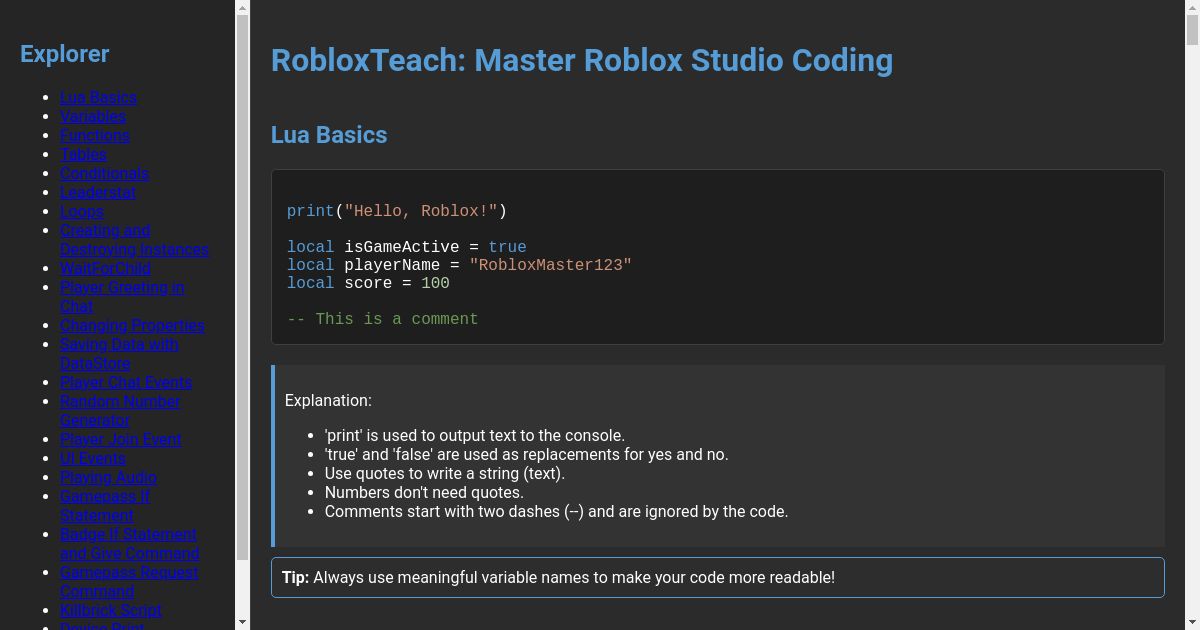The height and width of the screenshot is (630, 1200).
Task: Select the Player Join Event link
Action: 121,439
